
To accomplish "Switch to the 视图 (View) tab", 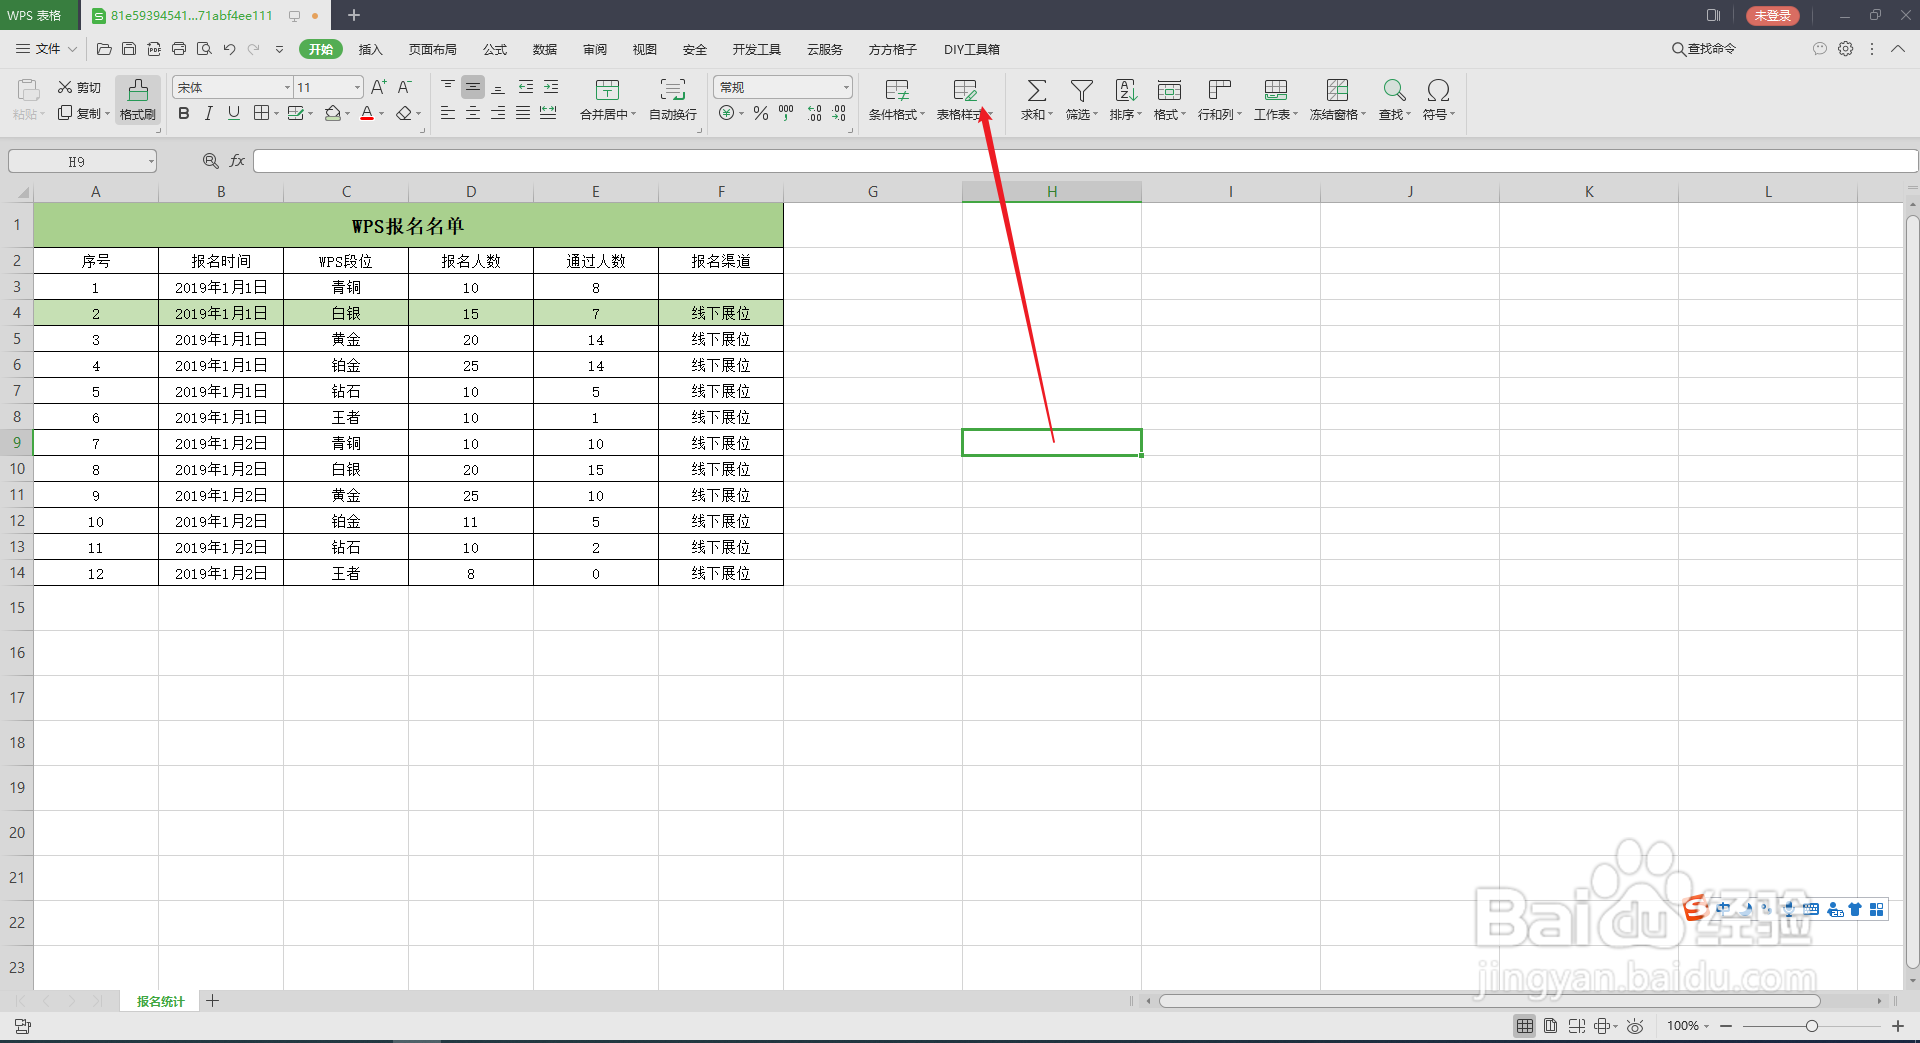I will 645,49.
